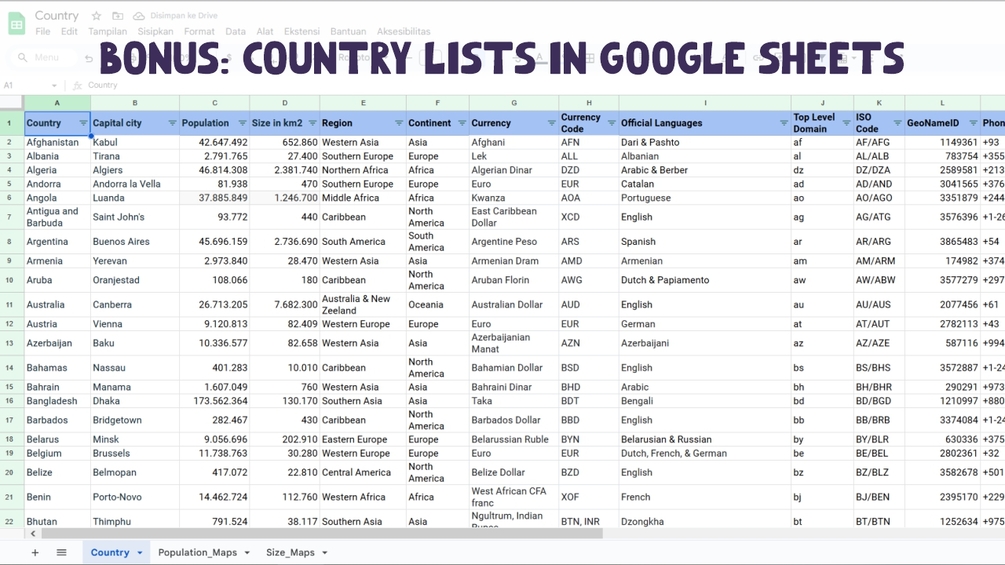Open filter icon on Currency header
Viewport: 1005px width, 565px height.
(552, 123)
